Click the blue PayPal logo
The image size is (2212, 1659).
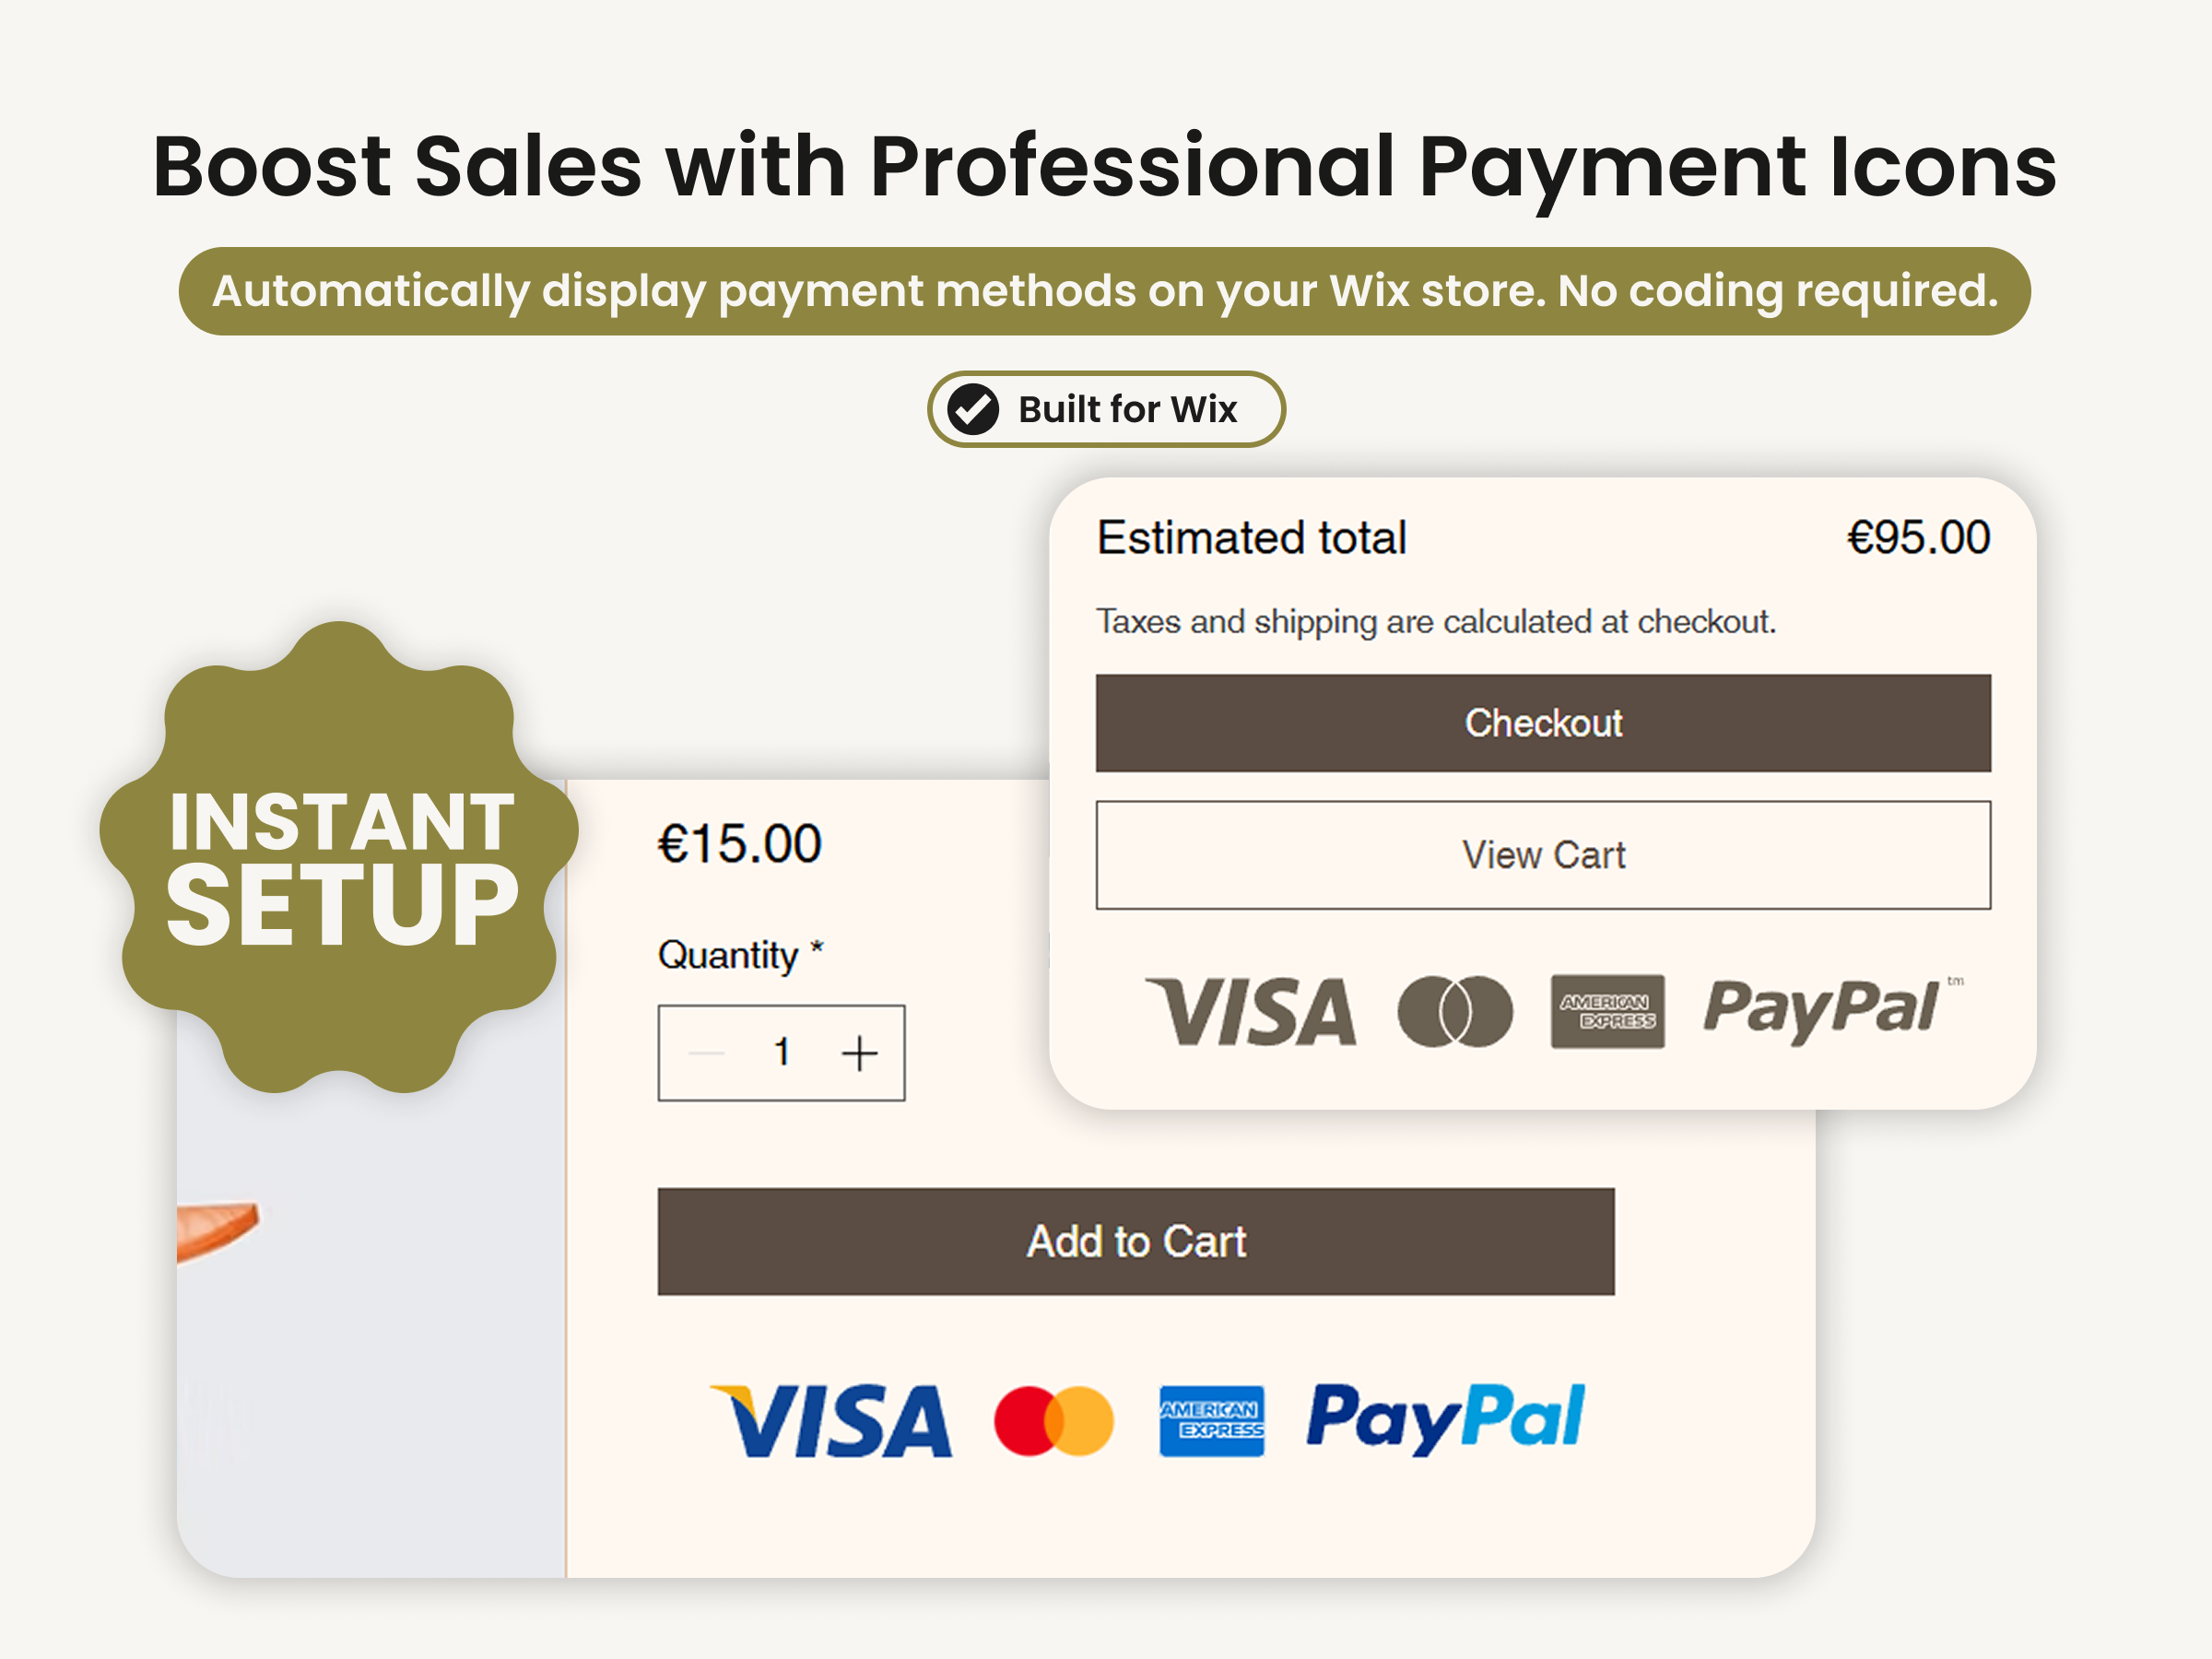pyautogui.click(x=1445, y=1418)
